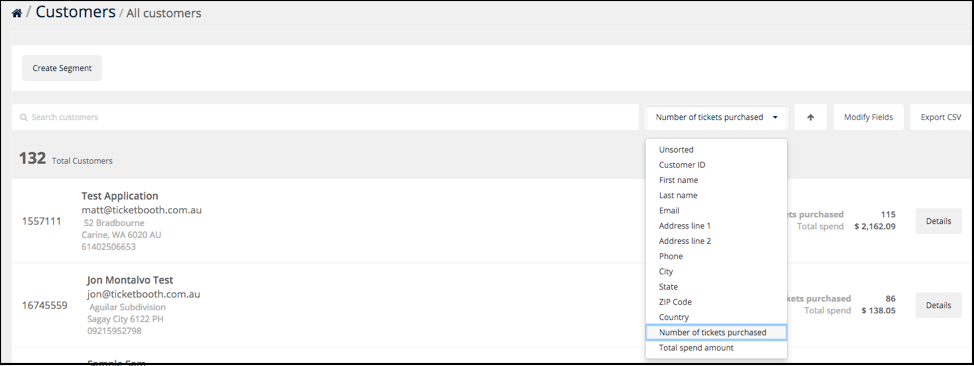This screenshot has height=366, width=974.
Task: Open the Customers breadcrumb link
Action: tap(75, 12)
